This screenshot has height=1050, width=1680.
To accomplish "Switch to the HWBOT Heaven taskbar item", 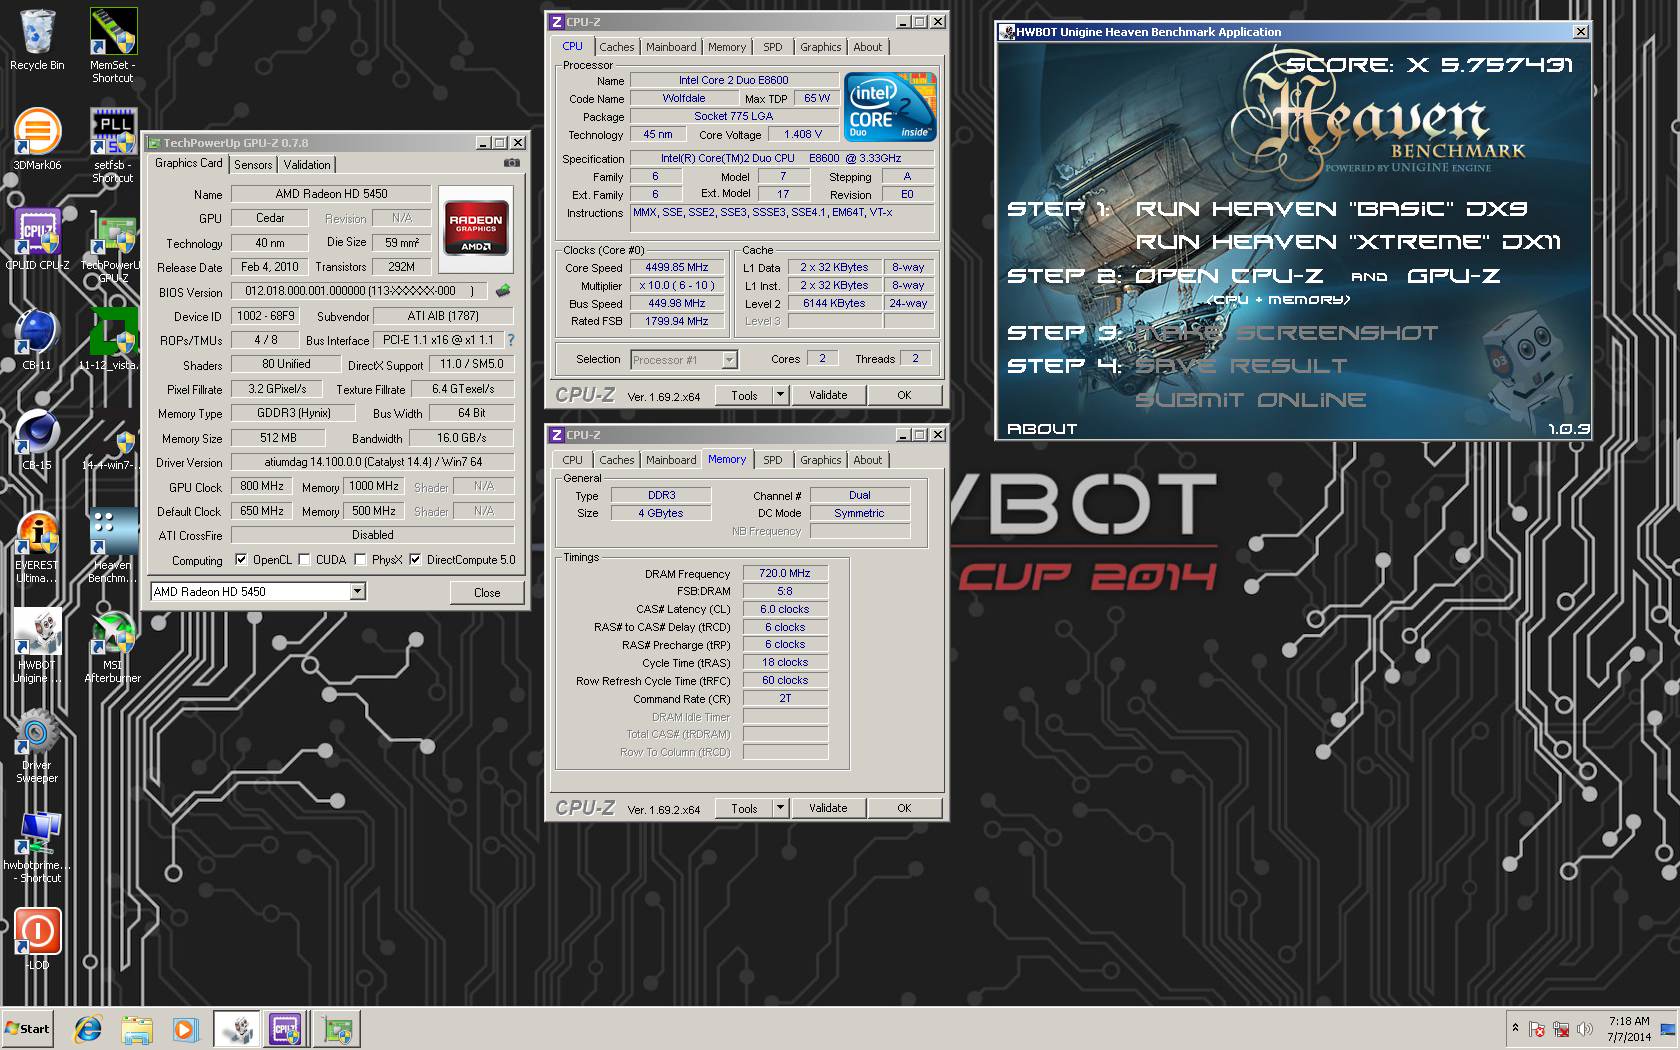I will click(x=237, y=1029).
